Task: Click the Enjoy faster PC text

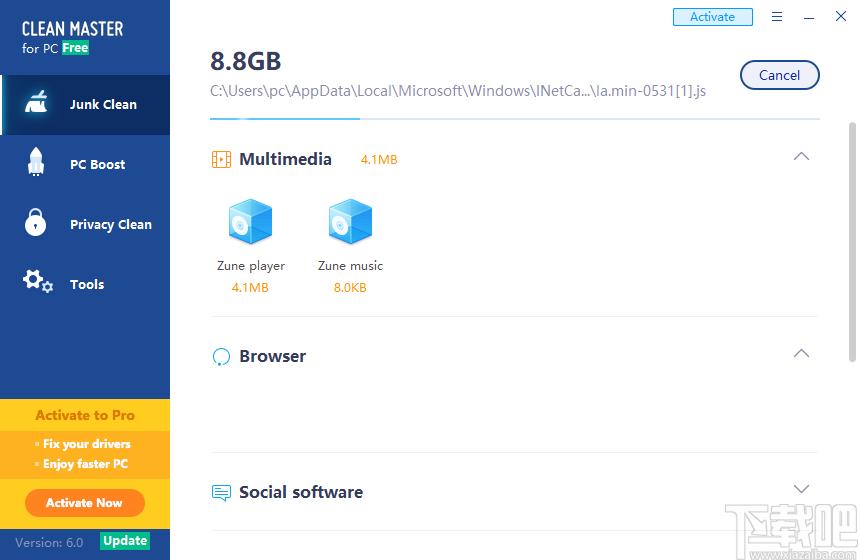Action: pyautogui.click(x=85, y=464)
